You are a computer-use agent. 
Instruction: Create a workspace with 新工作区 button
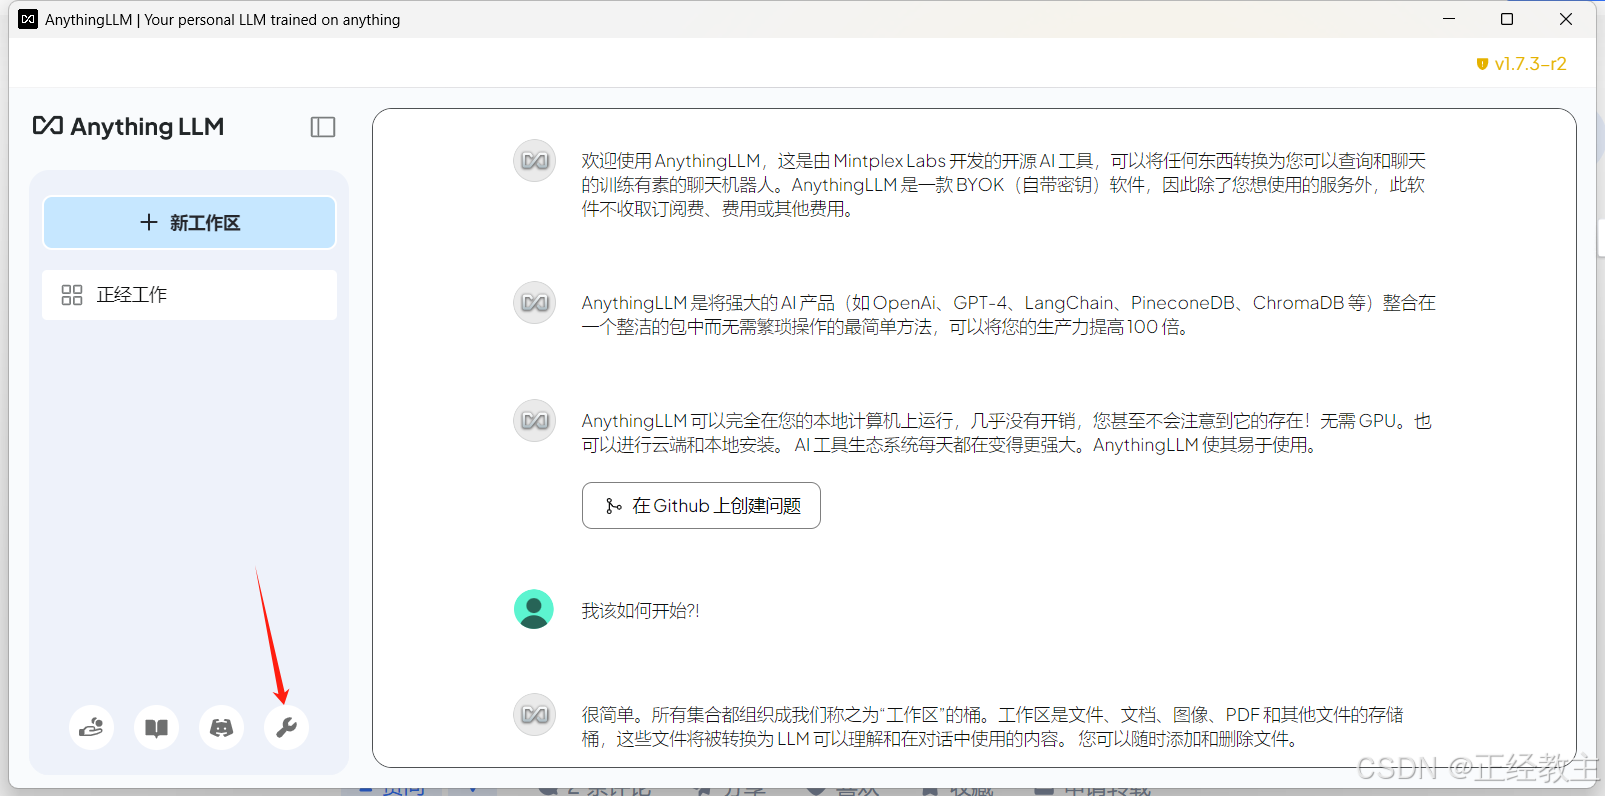coord(189,222)
